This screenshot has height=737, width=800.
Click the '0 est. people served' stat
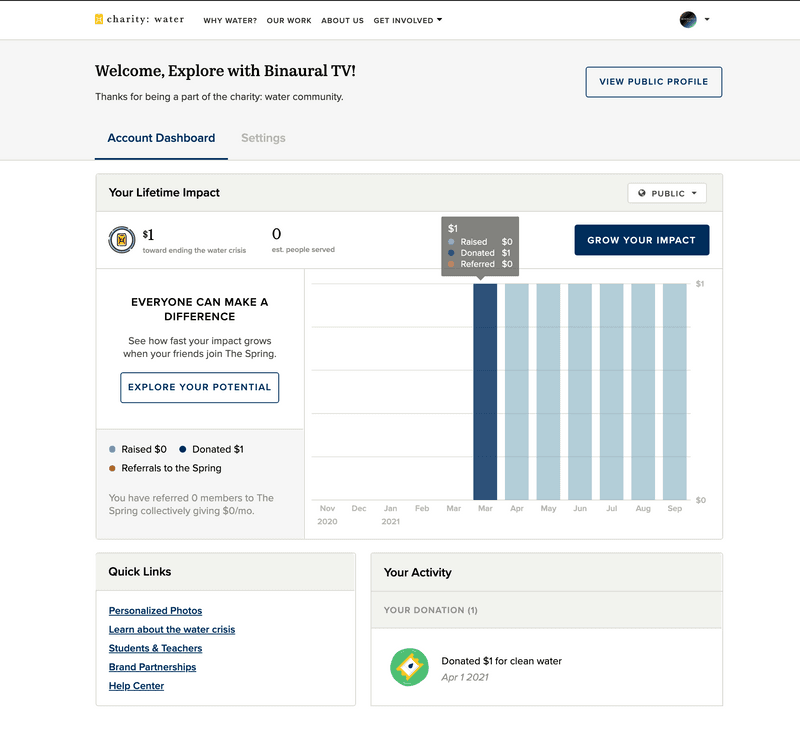tap(303, 240)
